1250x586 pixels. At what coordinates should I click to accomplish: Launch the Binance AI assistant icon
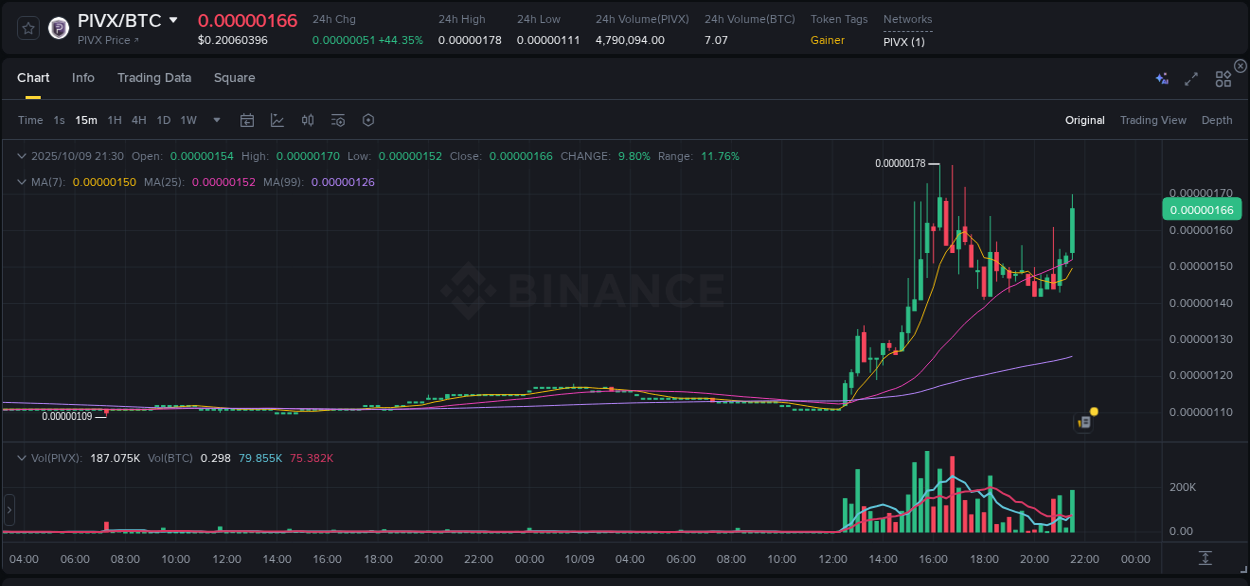pos(1161,77)
